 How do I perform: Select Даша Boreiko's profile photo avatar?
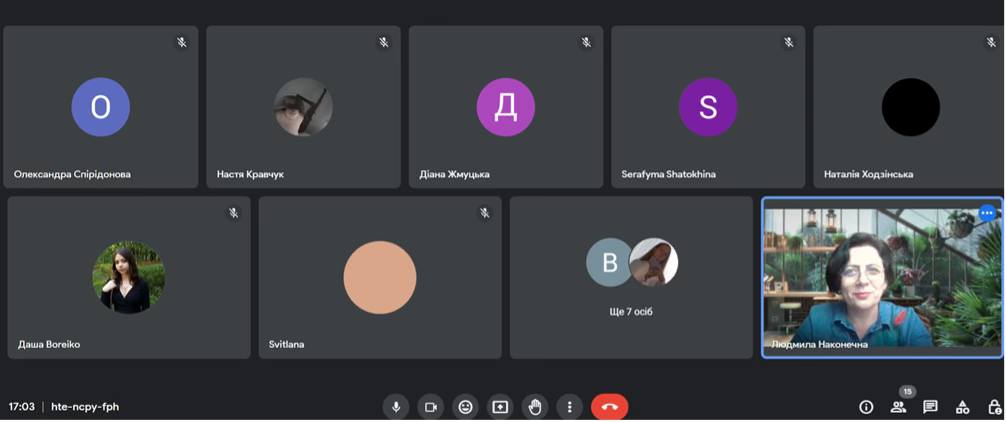pyautogui.click(x=129, y=277)
